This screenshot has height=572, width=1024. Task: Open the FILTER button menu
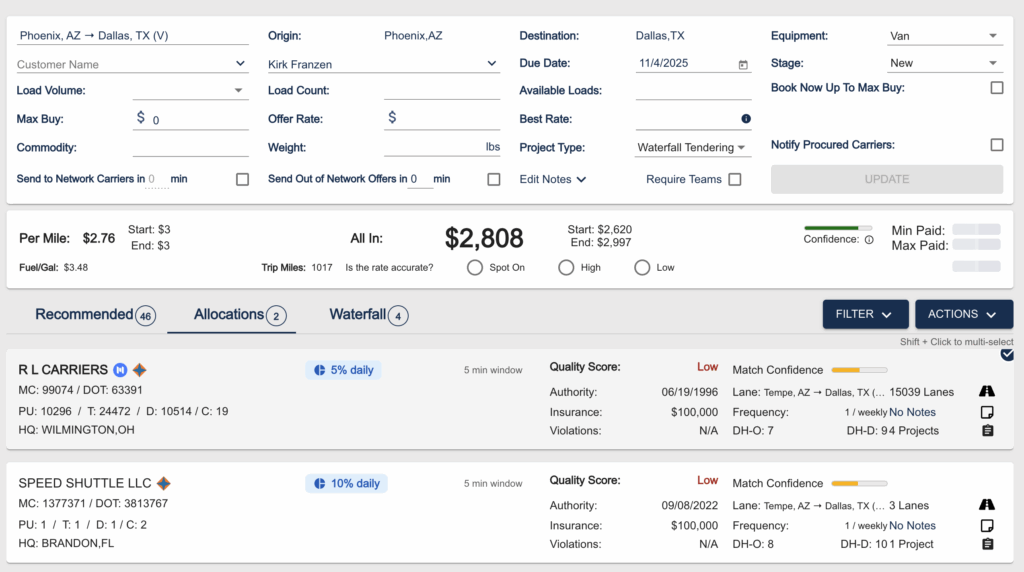(x=865, y=314)
